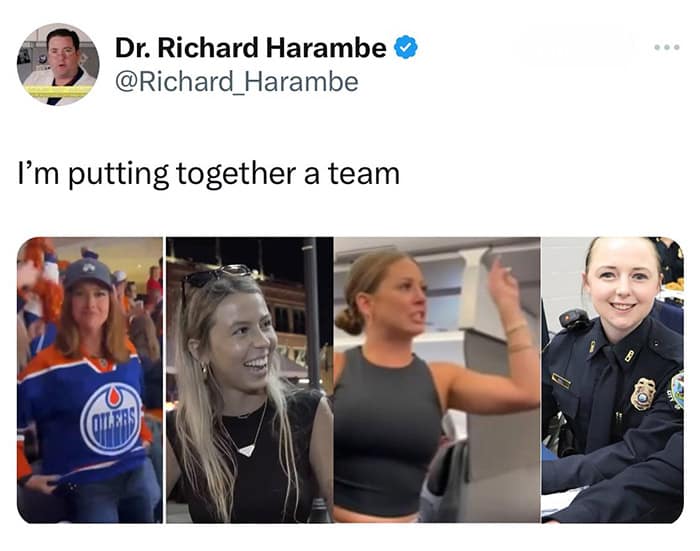Click the blue verified checkmark badge

tap(405, 47)
